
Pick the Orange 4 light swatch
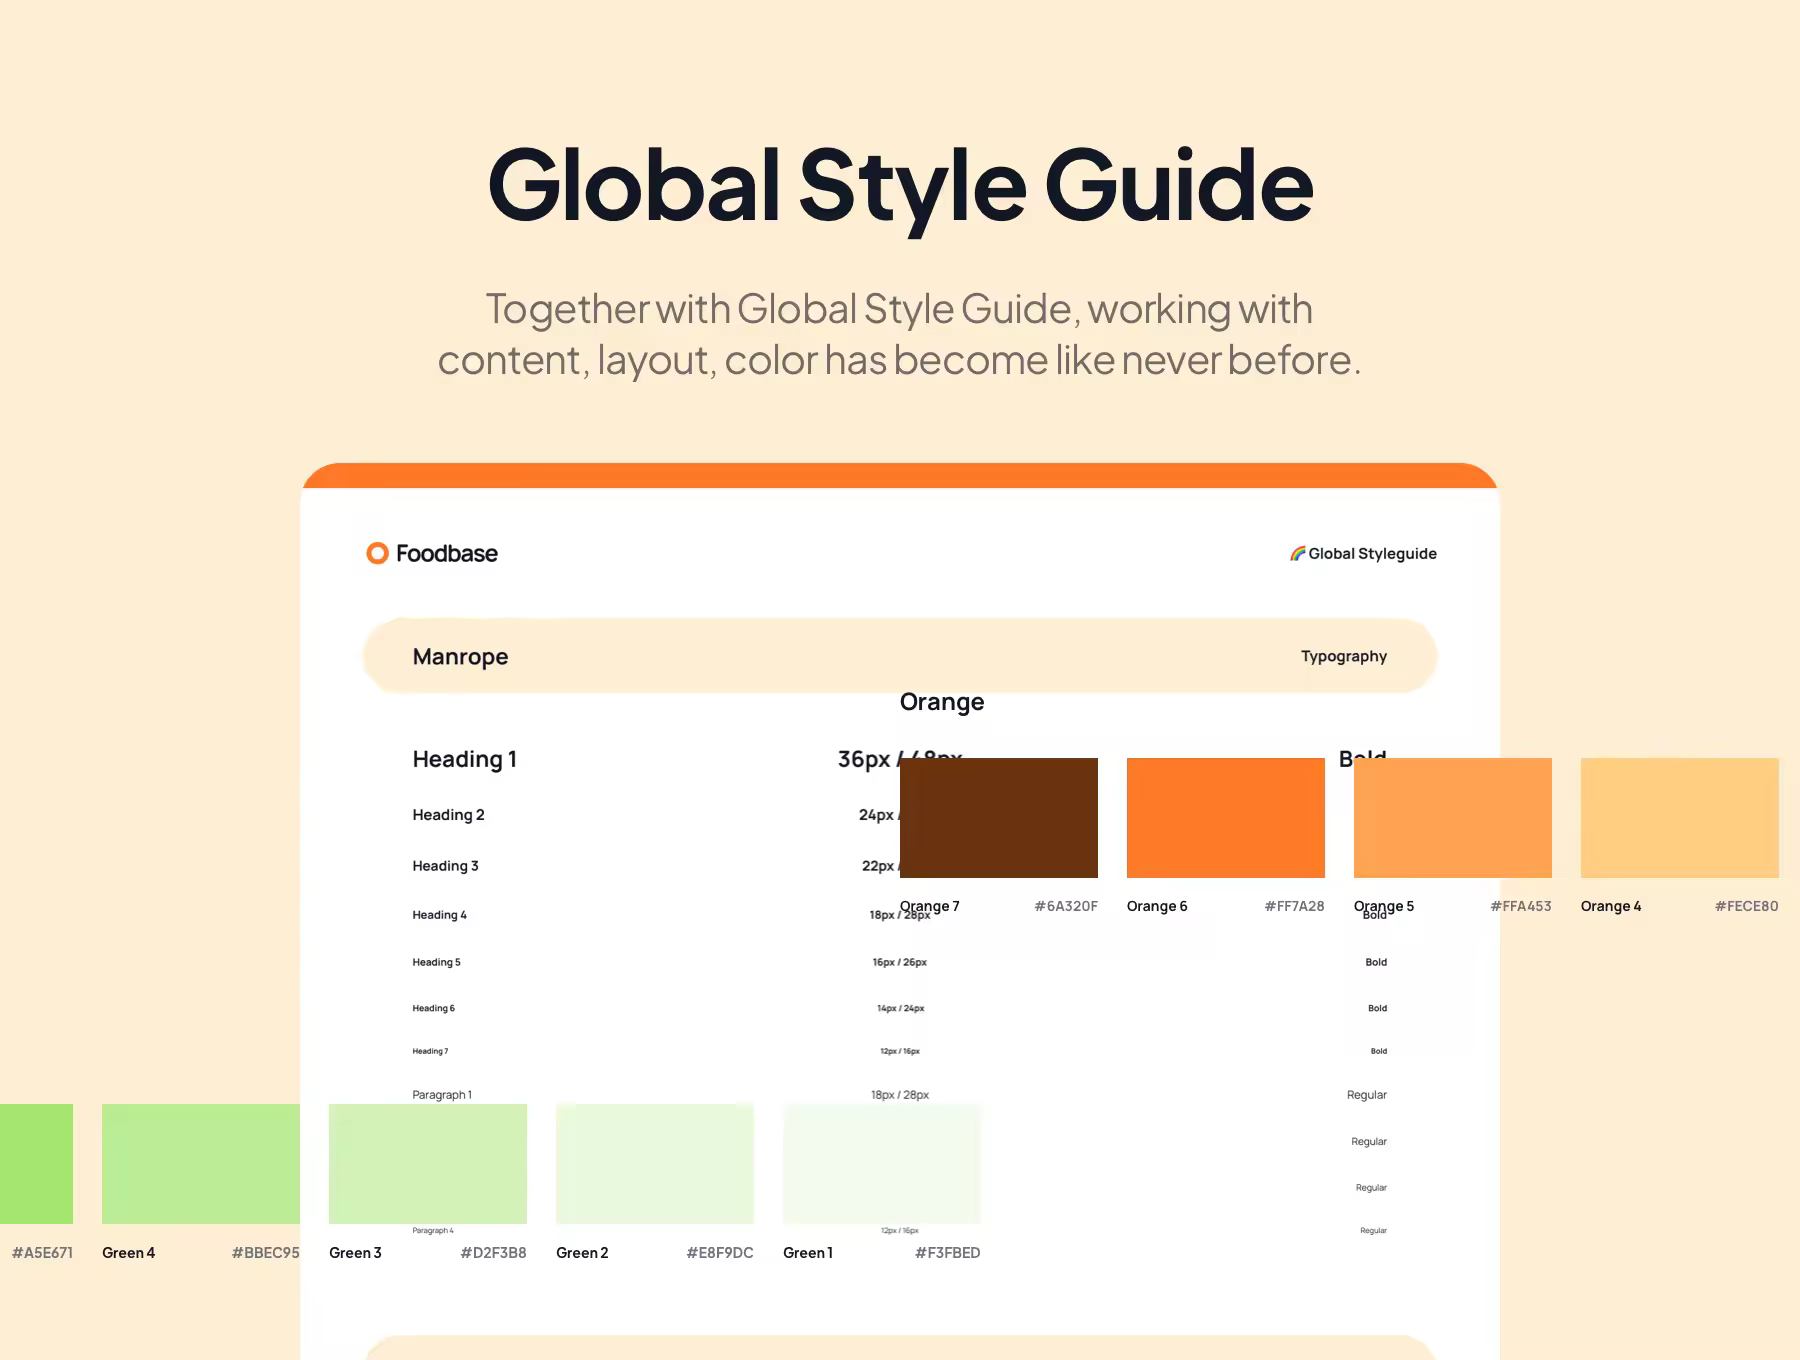[x=1680, y=818]
